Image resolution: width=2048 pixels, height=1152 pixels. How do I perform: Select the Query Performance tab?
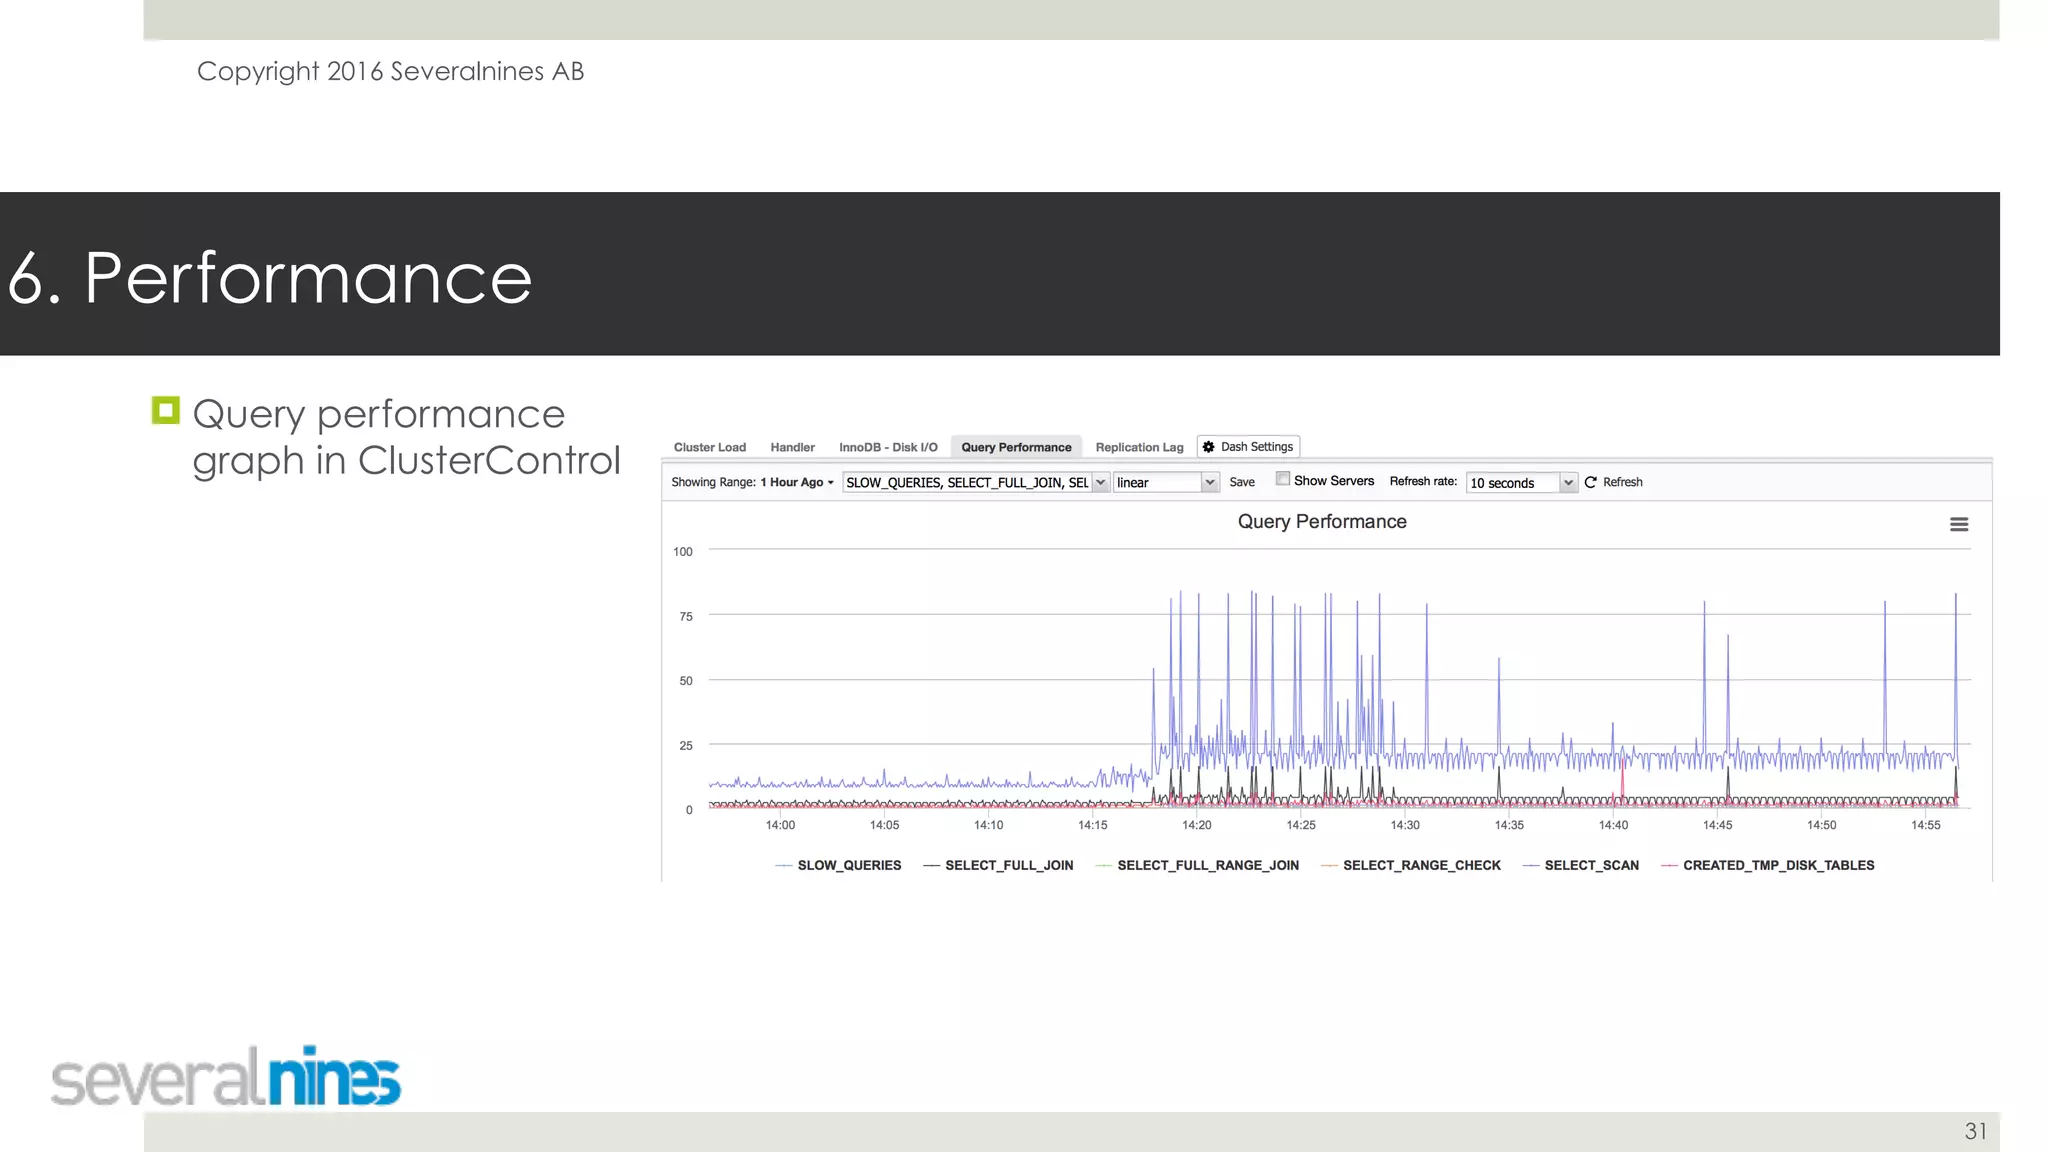(x=1016, y=447)
